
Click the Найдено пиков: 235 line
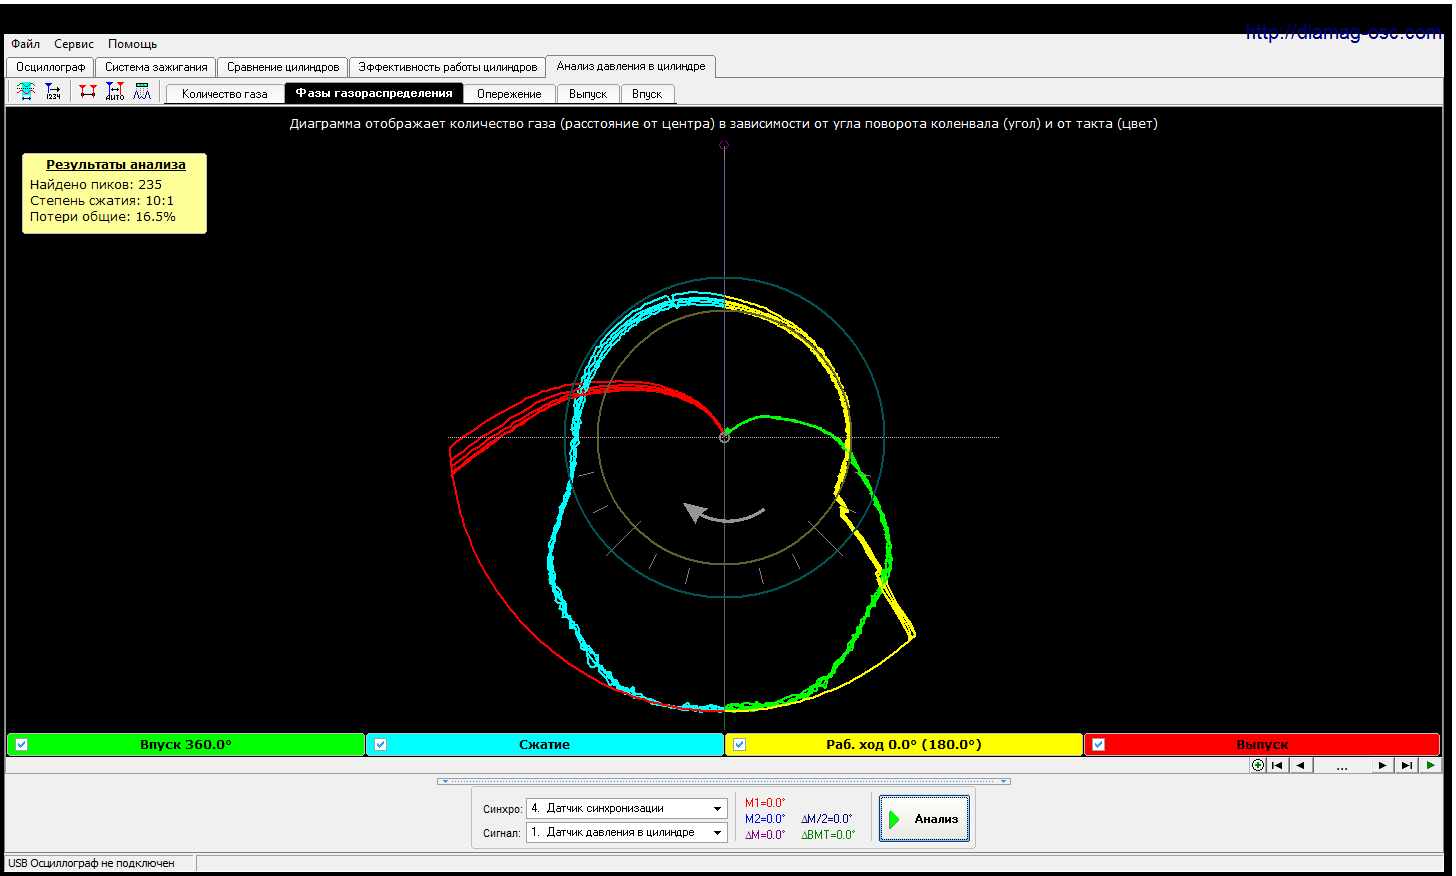[96, 184]
